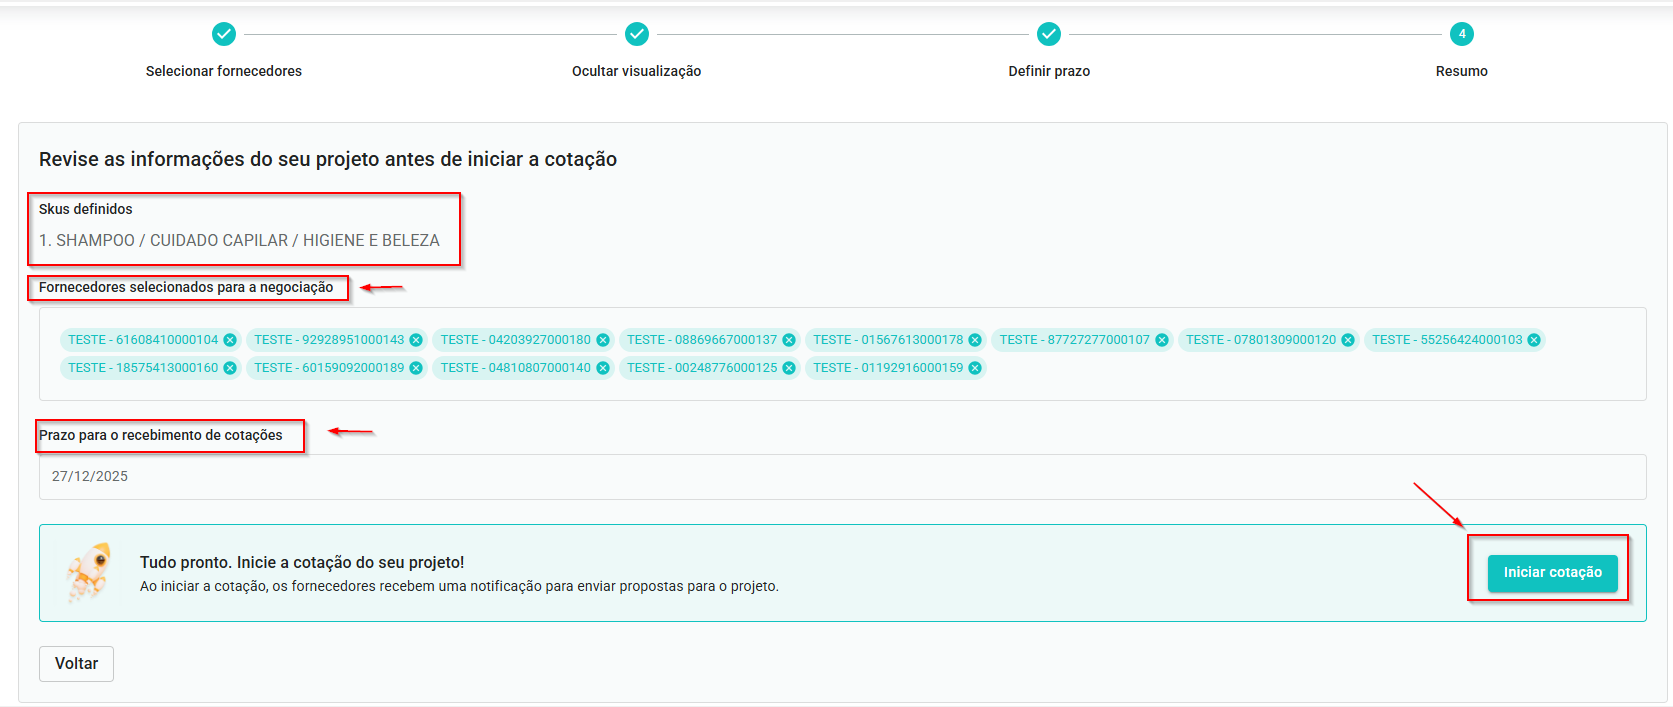This screenshot has height=707, width=1673.
Task: Remove supplier chip TESTE - 61608410000104
Action: coord(230,340)
